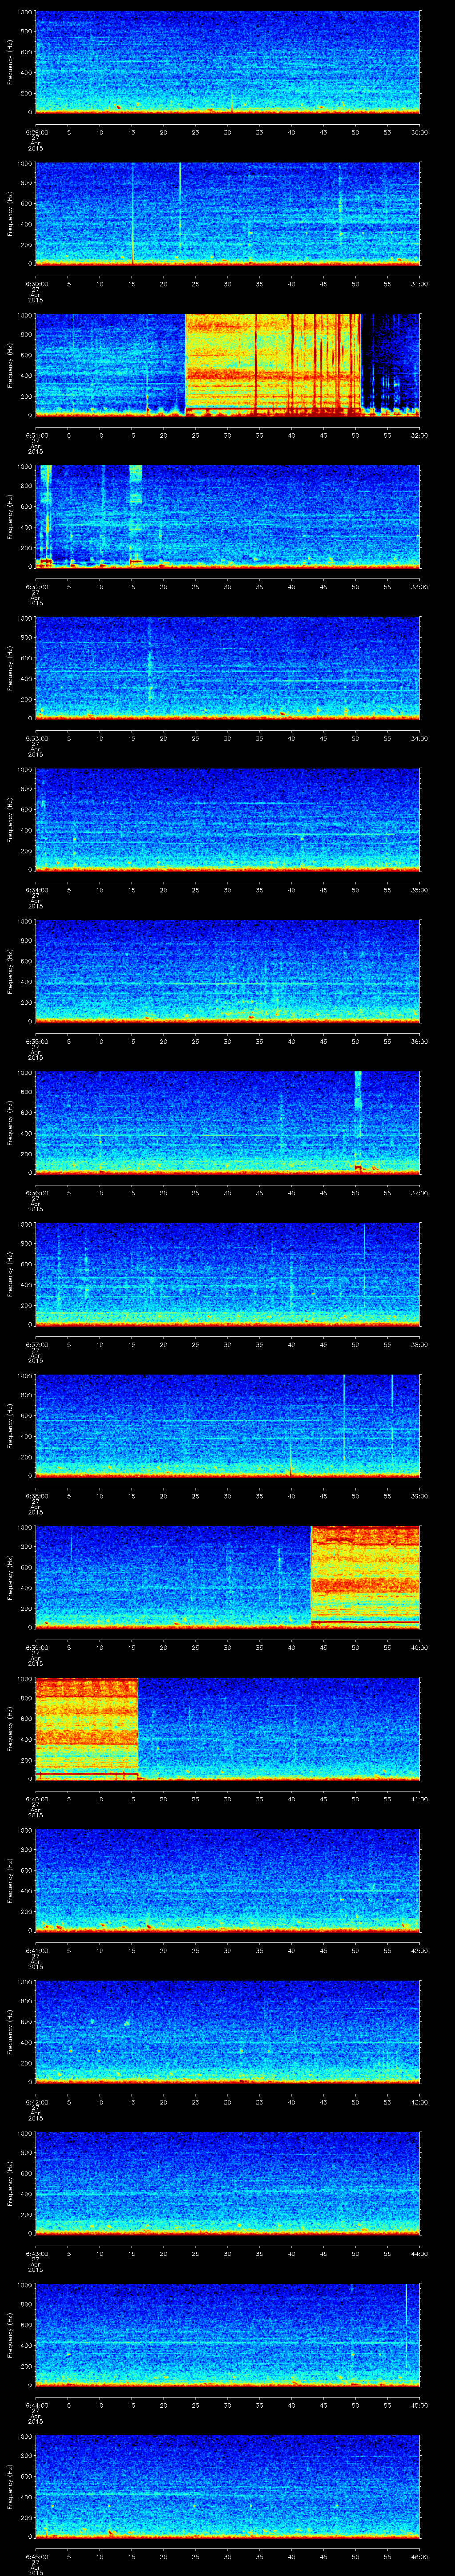Screen dimensions: 455x2576
Task: Select the spectrogram starting at 6:30:00
Action: click(227, 214)
